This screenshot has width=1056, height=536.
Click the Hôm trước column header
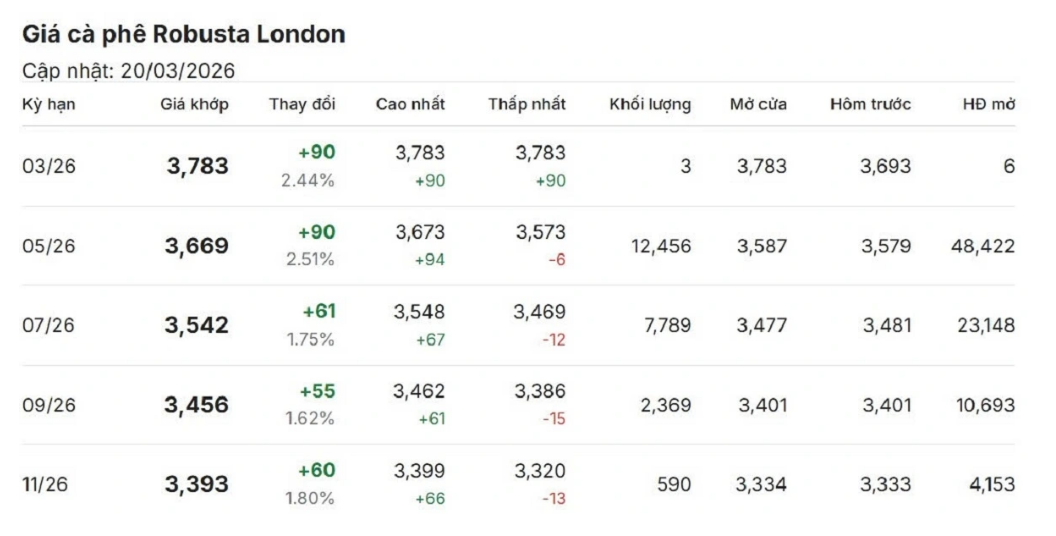click(870, 104)
